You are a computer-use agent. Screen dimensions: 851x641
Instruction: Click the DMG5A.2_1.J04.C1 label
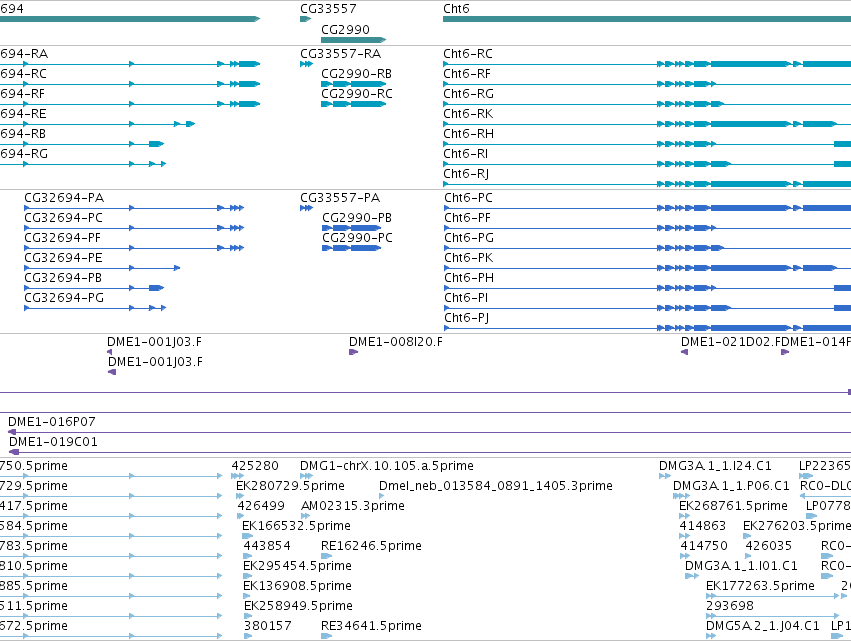coord(763,627)
